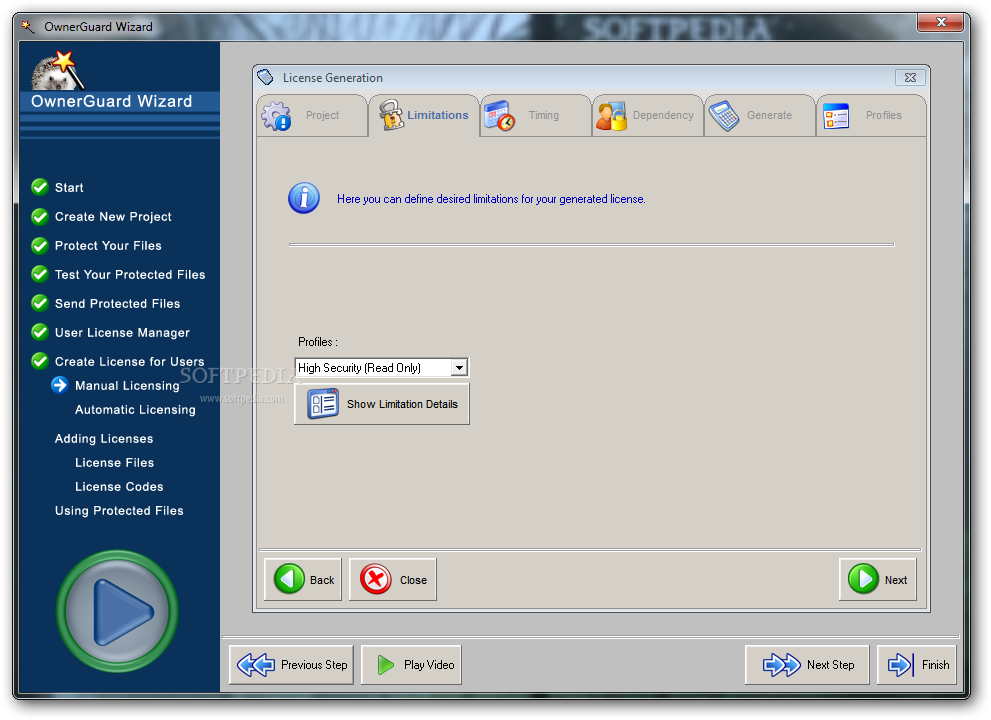Open the Create New Project step
This screenshot has height=720, width=991.
click(x=113, y=217)
